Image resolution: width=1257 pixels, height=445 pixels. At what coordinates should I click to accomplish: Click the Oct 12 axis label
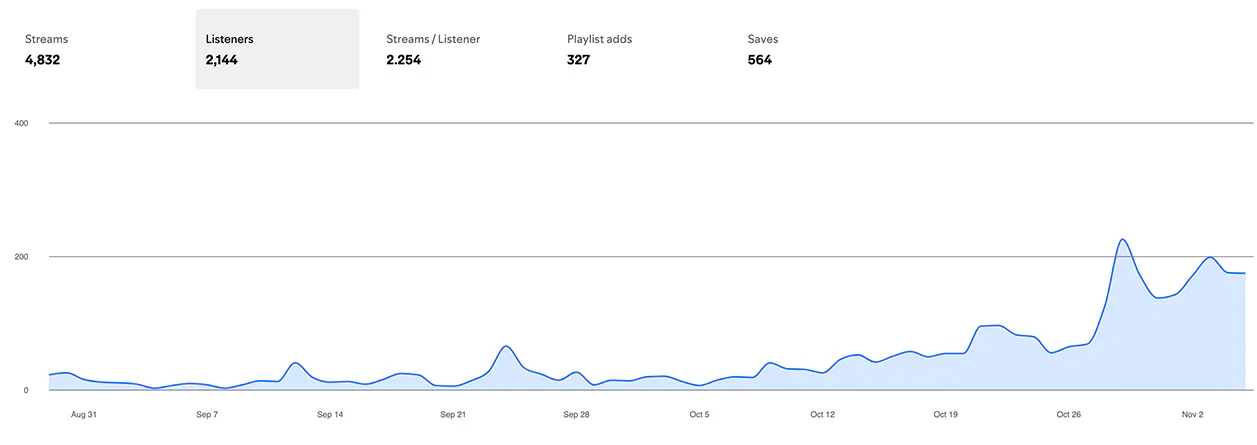(x=822, y=414)
